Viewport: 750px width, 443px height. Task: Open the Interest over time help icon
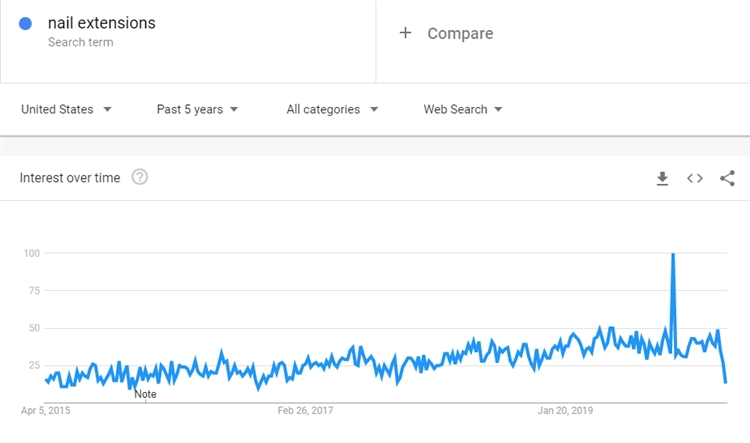[x=140, y=177]
